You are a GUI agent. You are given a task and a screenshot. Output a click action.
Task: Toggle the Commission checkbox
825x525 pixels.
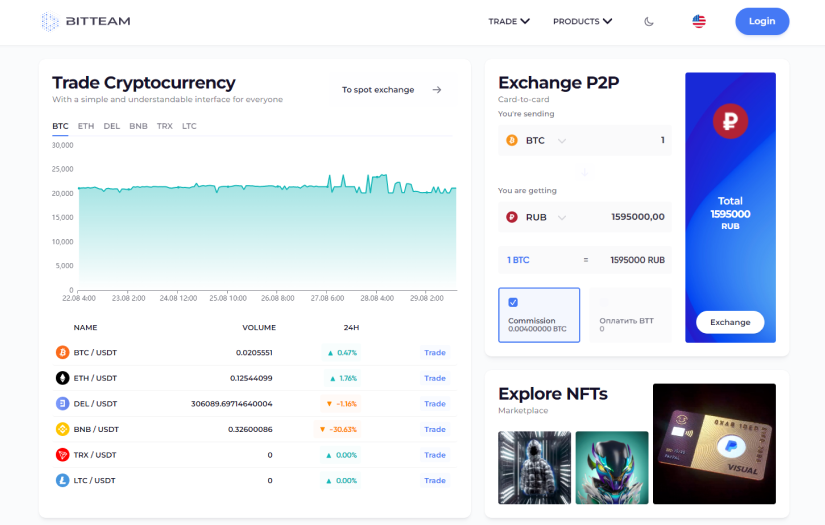coord(513,302)
